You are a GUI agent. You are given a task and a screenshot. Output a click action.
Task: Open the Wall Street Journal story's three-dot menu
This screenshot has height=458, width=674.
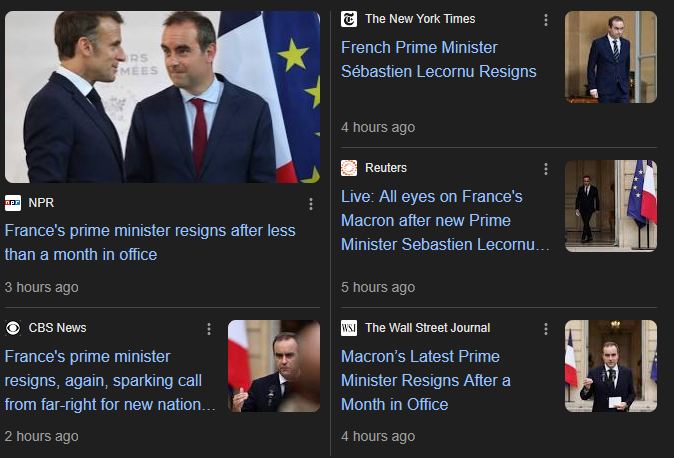pos(545,329)
